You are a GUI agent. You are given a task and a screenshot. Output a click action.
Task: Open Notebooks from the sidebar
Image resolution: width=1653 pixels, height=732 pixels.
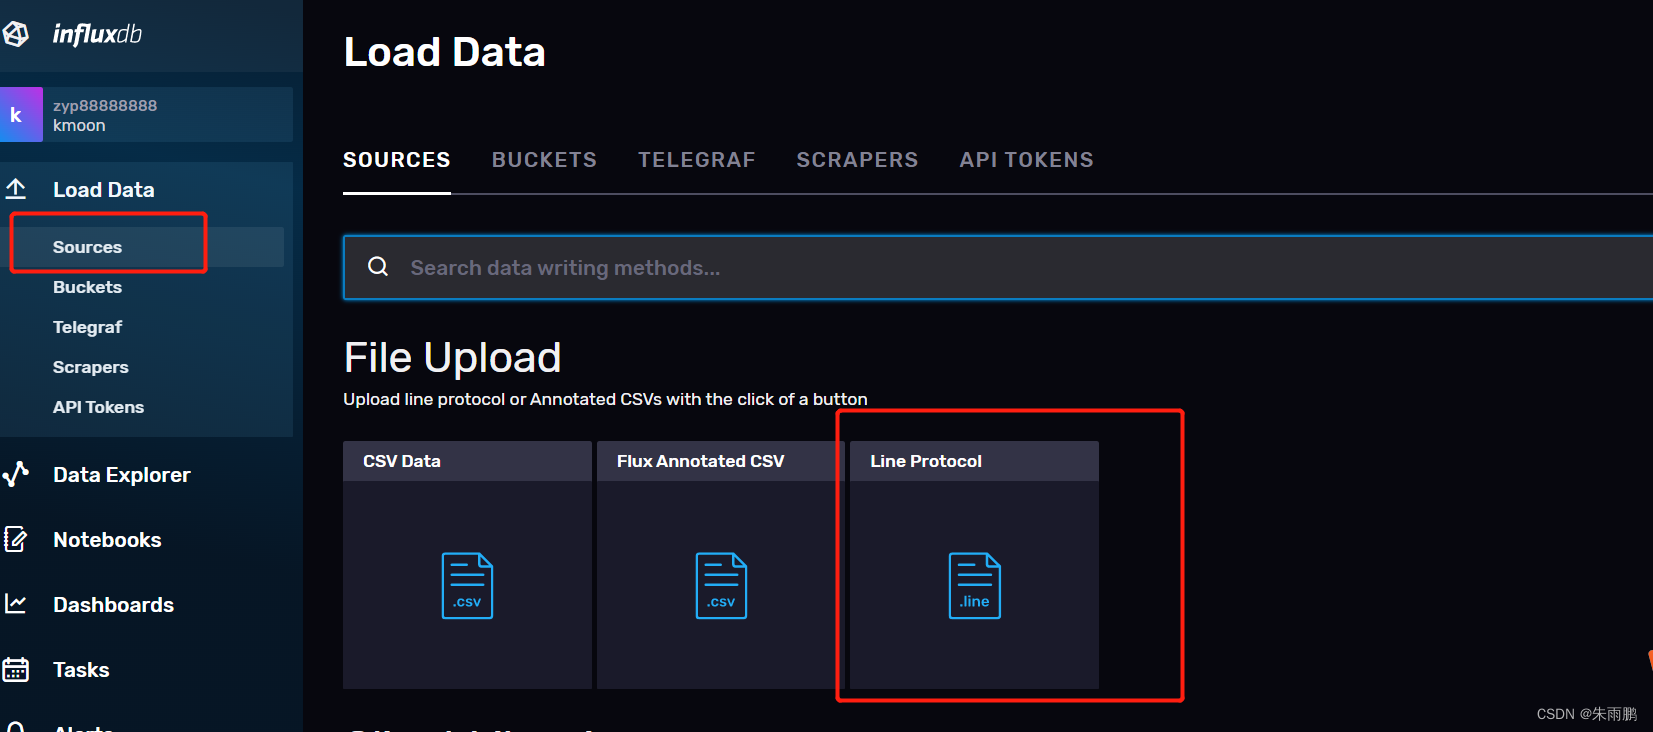click(x=107, y=540)
